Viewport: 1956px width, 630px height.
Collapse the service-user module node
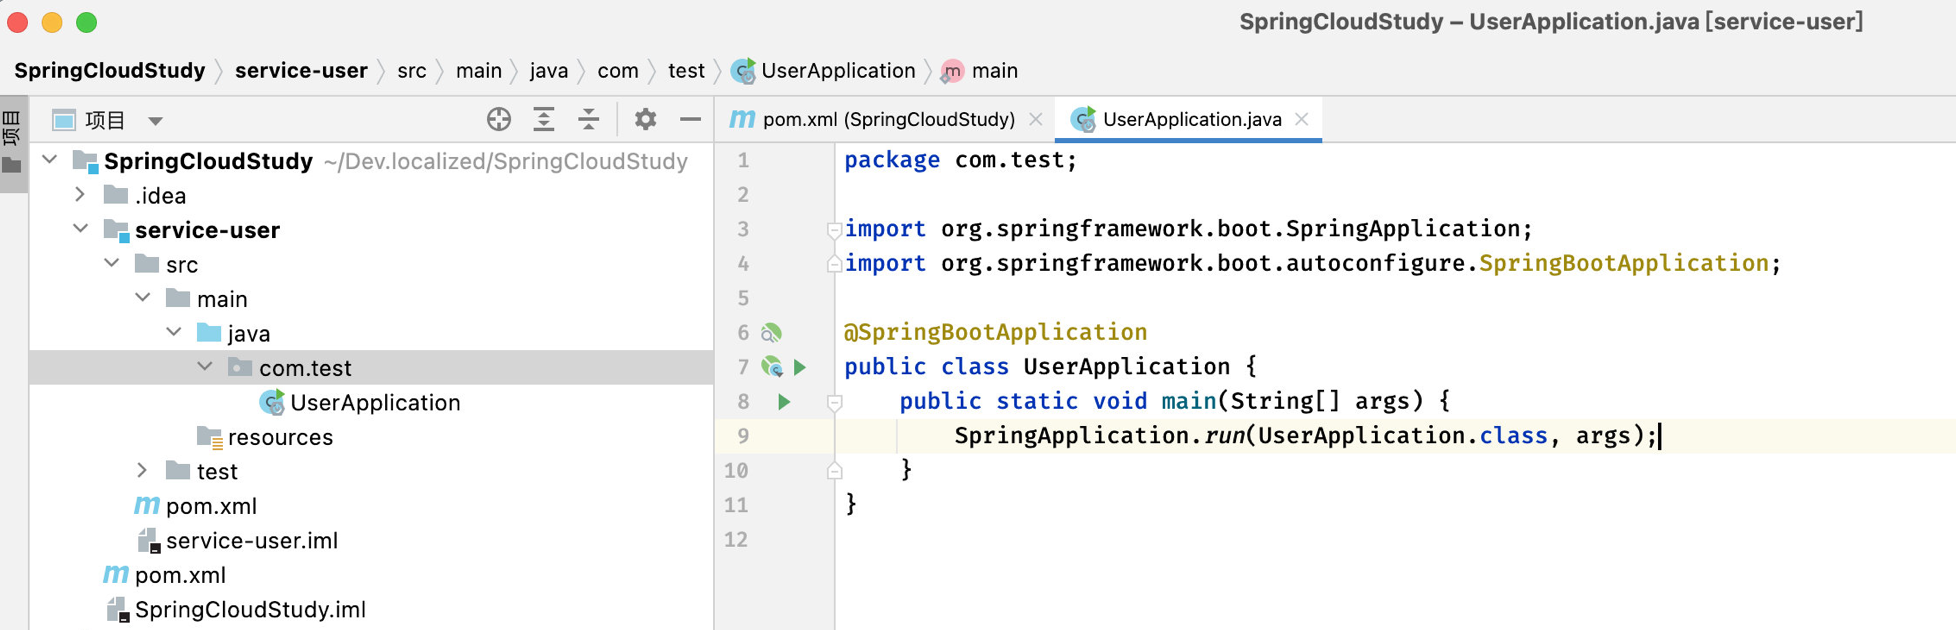81,229
